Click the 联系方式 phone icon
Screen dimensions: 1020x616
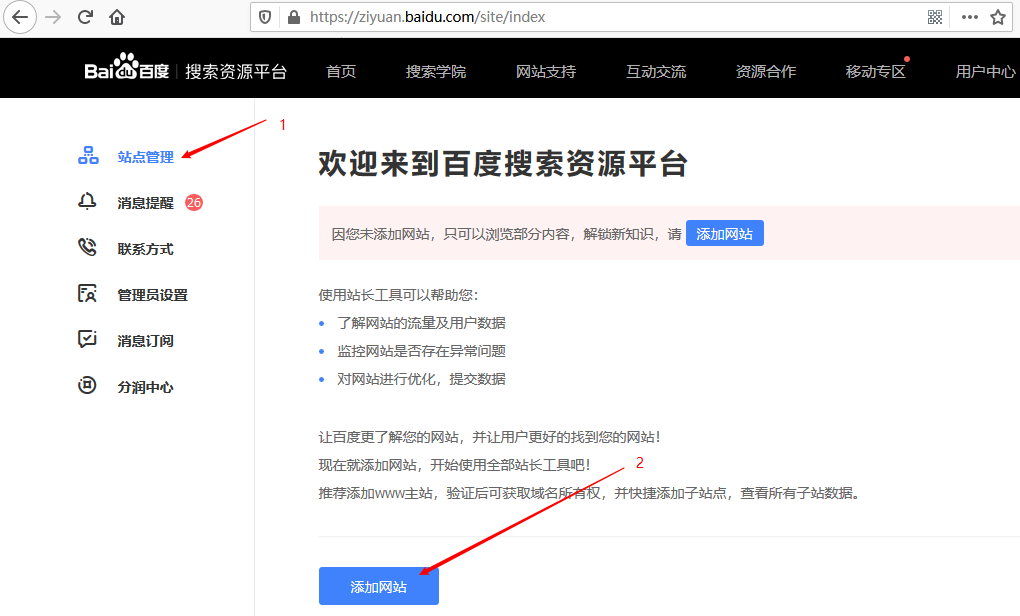coord(87,247)
